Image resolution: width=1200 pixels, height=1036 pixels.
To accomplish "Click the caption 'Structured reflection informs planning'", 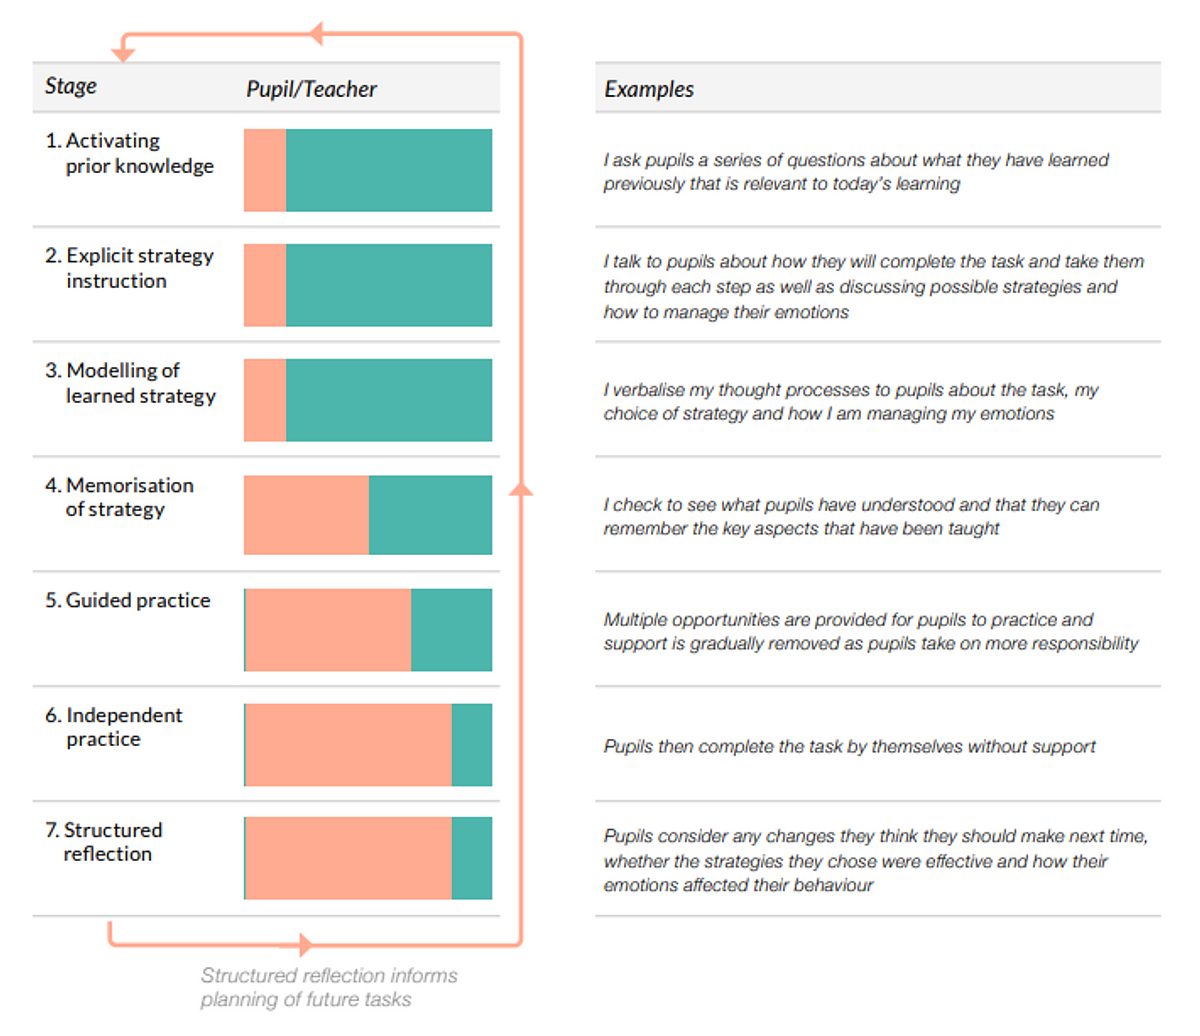I will [329, 987].
